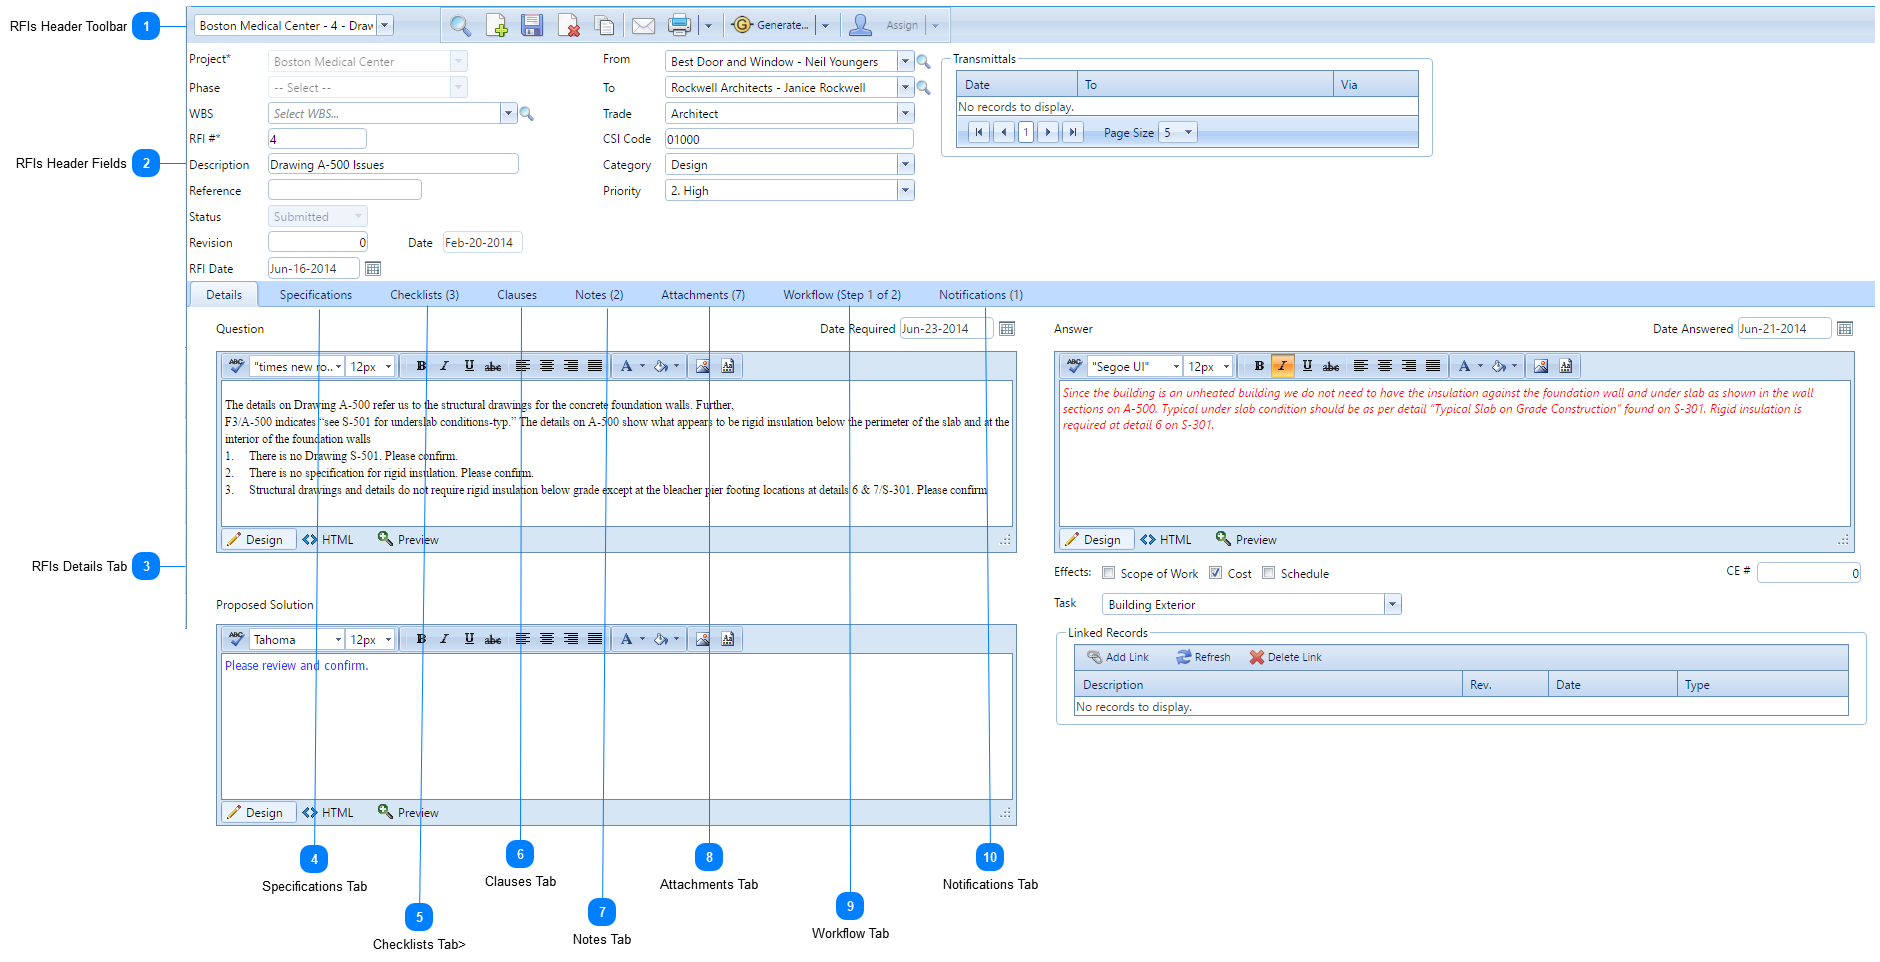Uncheck the Cost effect checkbox

click(1215, 573)
